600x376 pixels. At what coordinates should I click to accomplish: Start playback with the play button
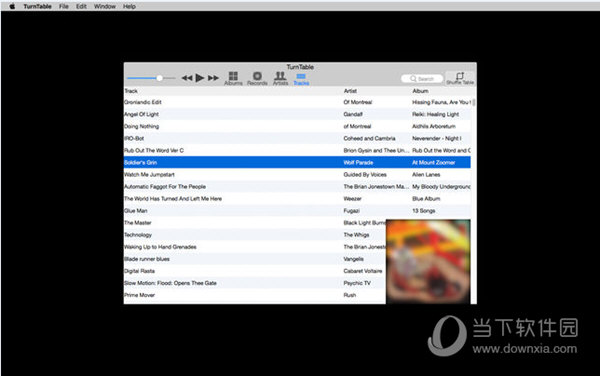pos(199,78)
